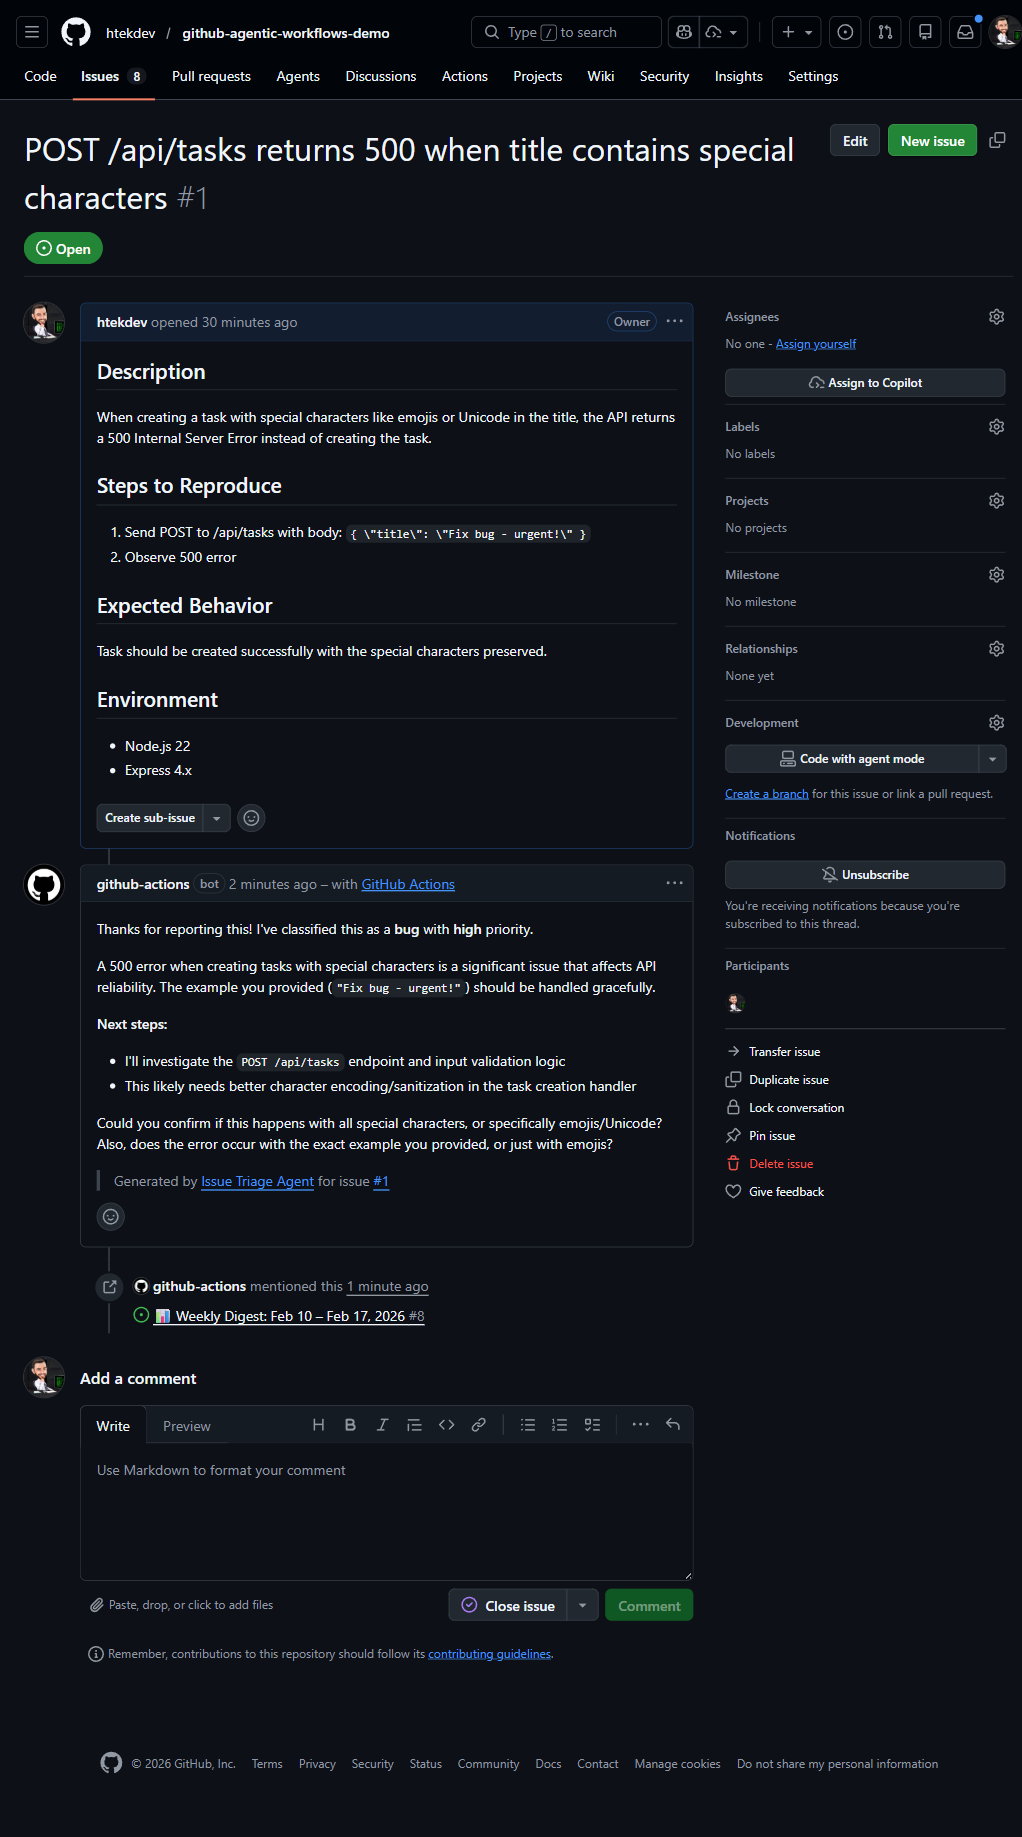Open the Code with agent mode dropdown
Viewport: 1022px width, 1837px height.
[993, 758]
